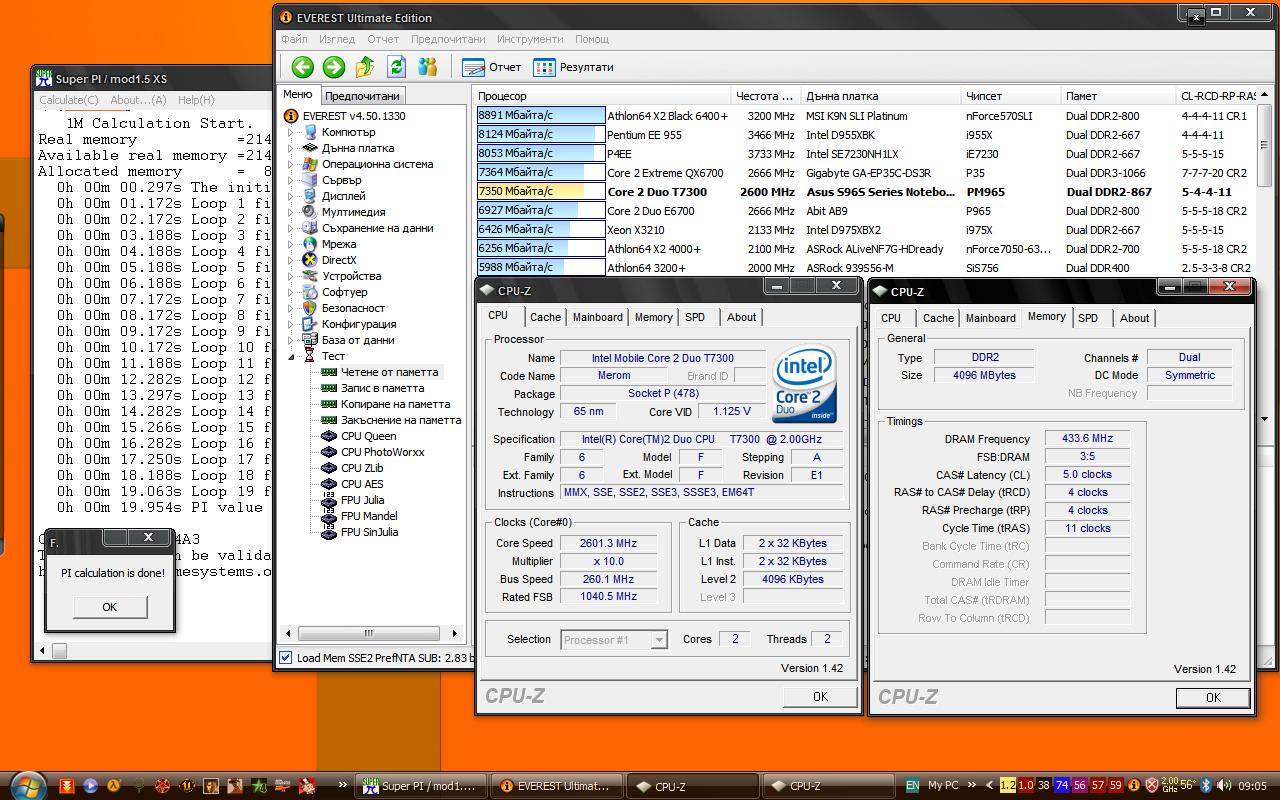Toggle the Load Mem SSE2 status checkbox
Screen dimensions: 1280x800
pos(286,658)
